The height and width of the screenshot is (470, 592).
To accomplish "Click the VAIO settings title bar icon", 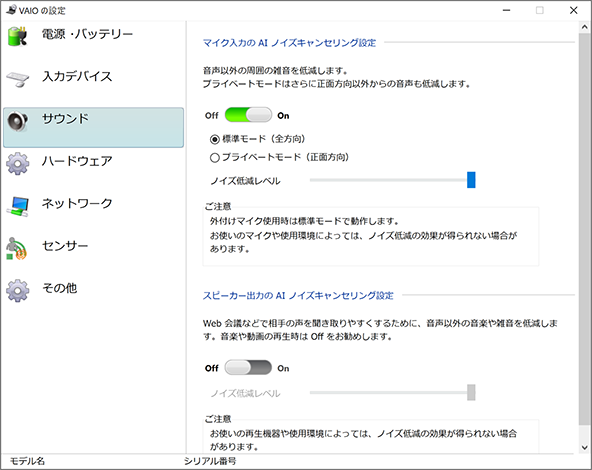I will point(11,9).
